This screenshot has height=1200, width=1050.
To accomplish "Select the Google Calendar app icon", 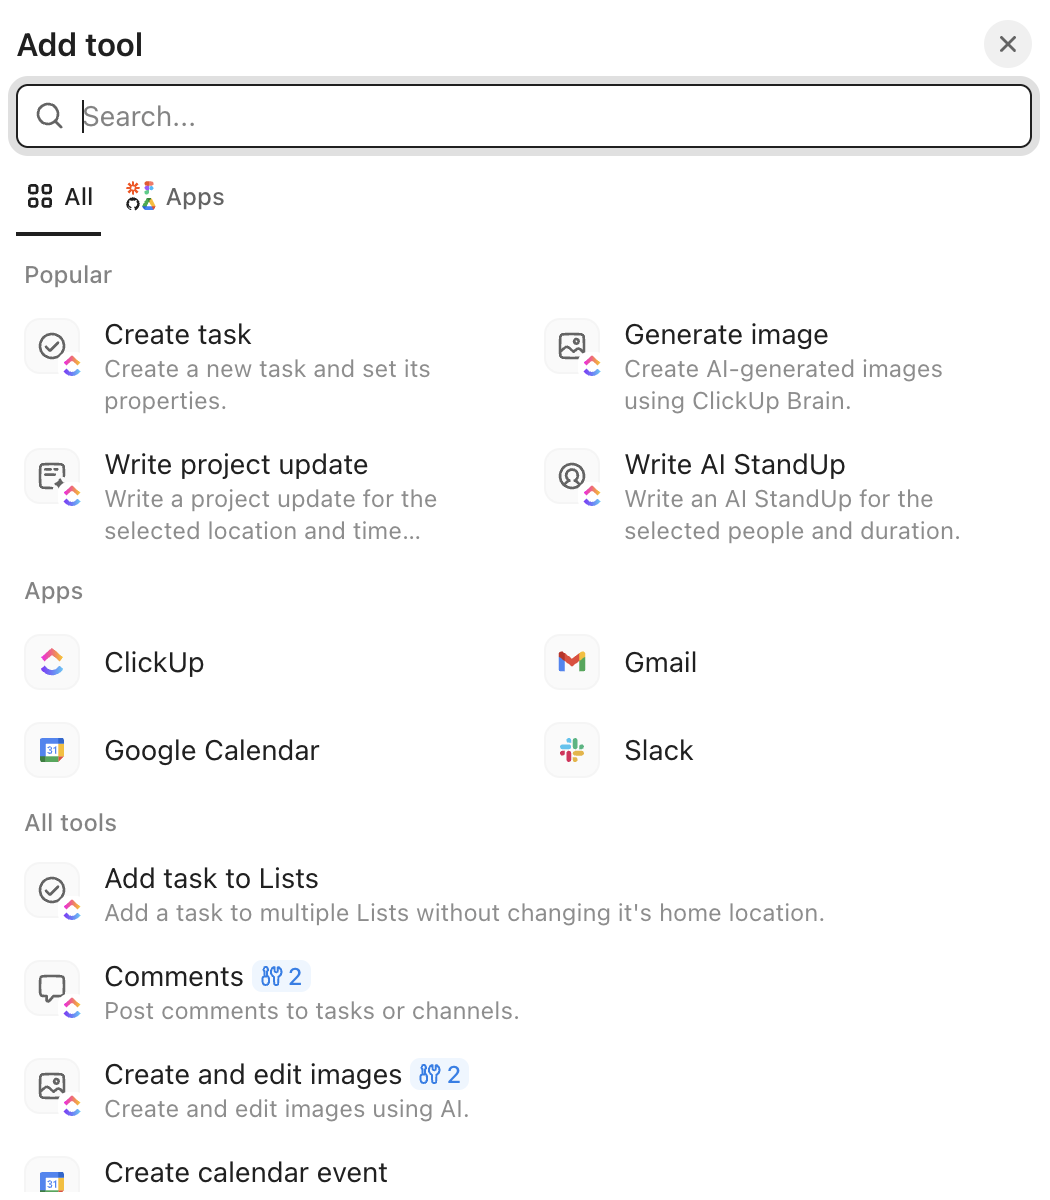I will click(52, 750).
